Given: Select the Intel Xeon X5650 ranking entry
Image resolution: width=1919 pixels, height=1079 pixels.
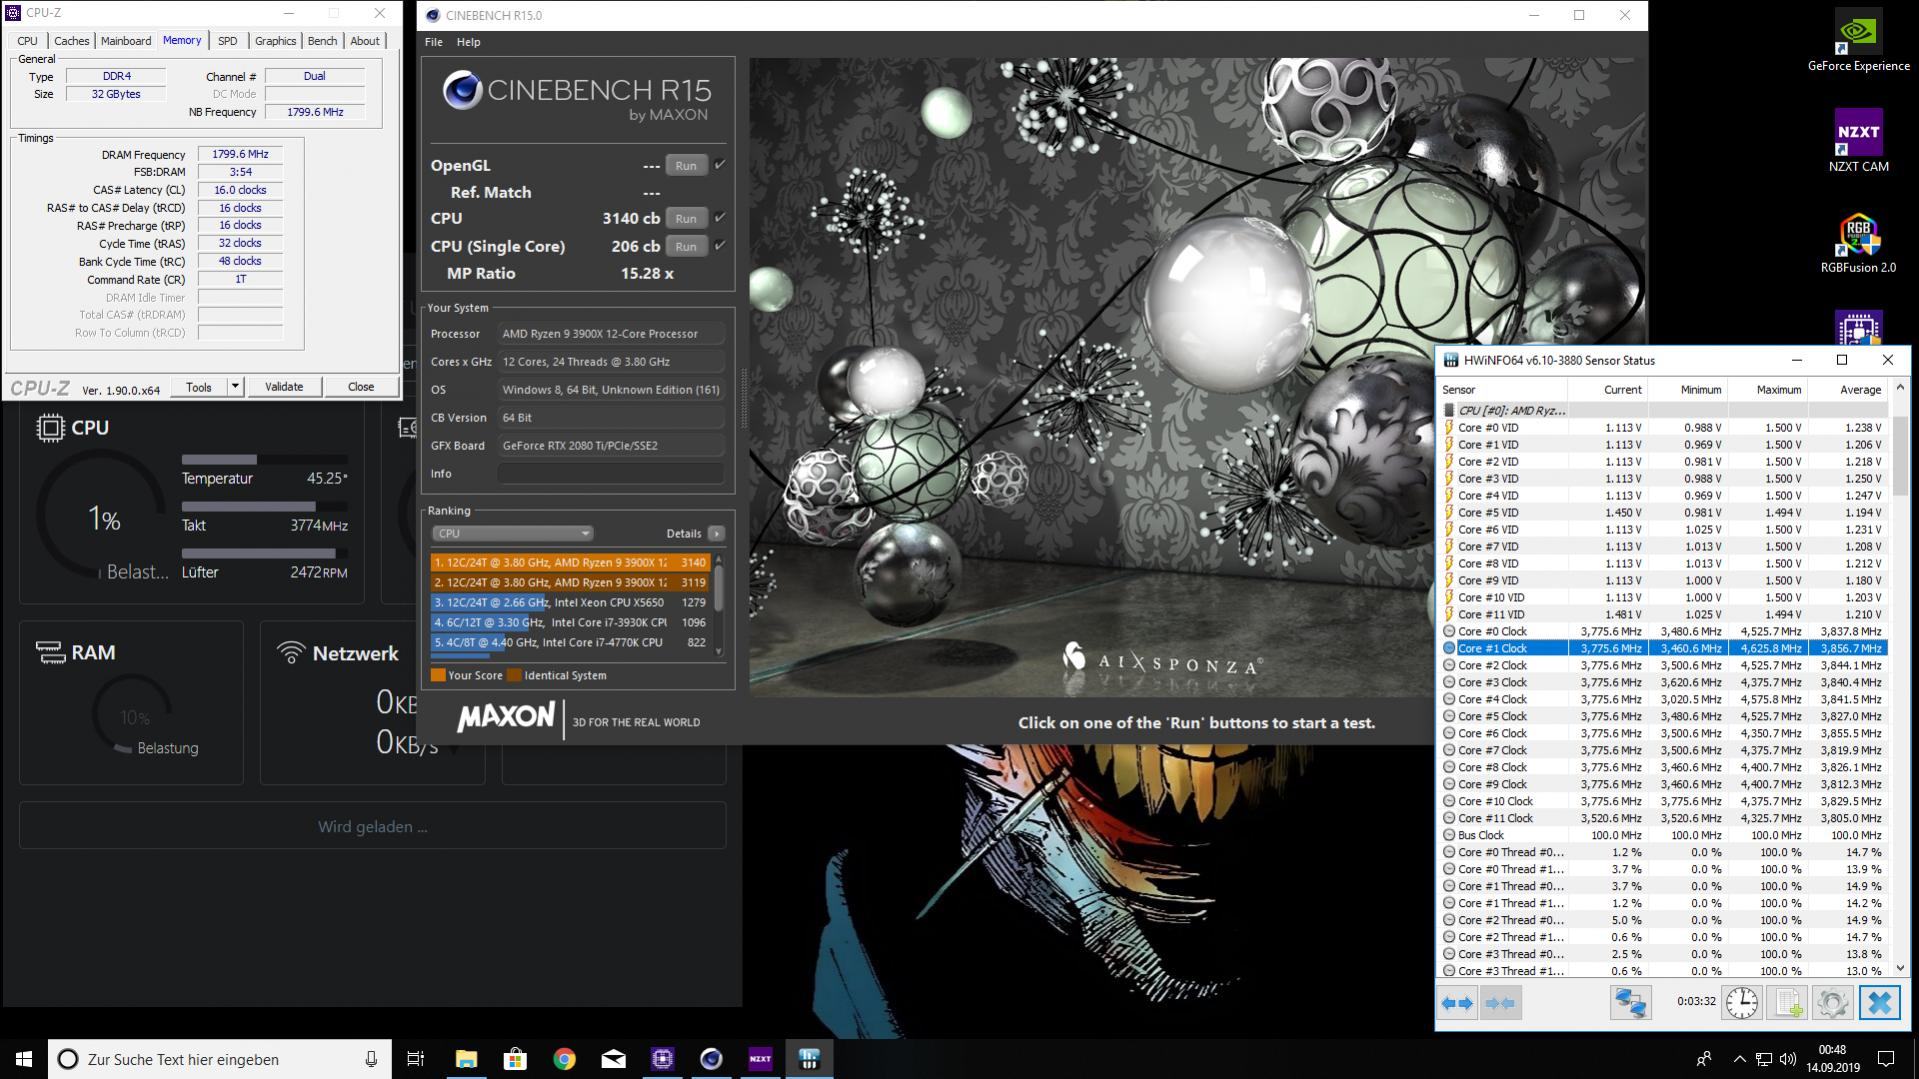Looking at the screenshot, I should point(570,602).
